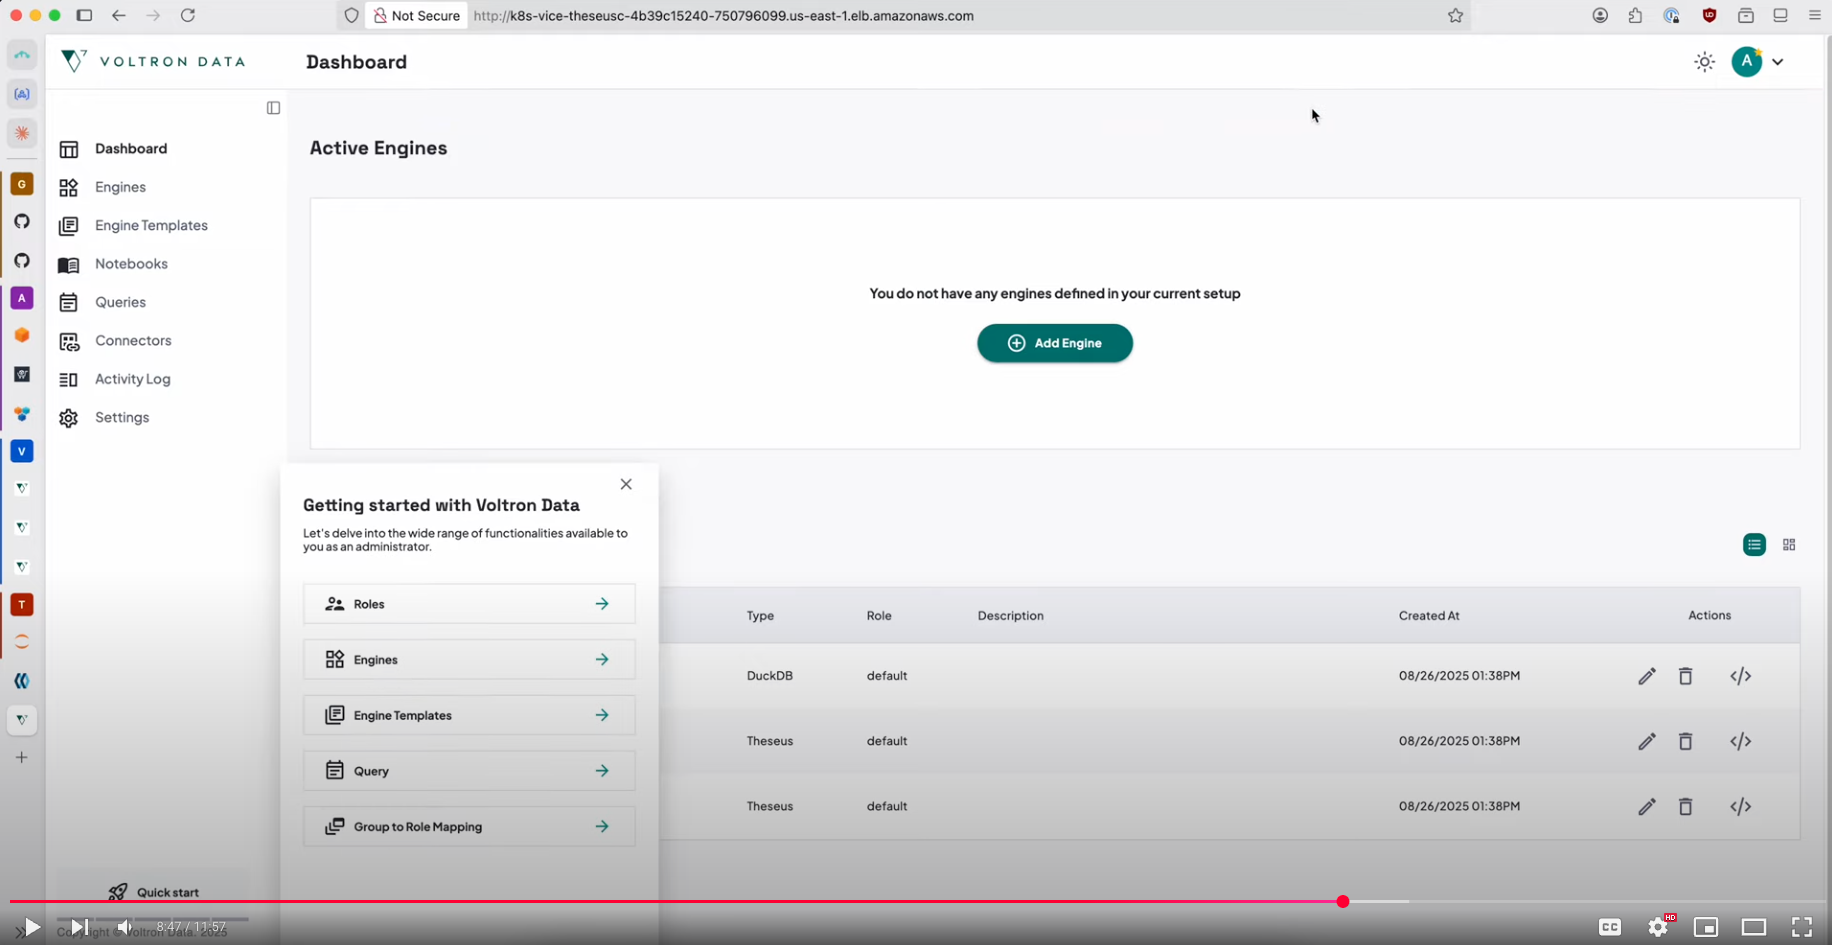This screenshot has width=1832, height=945.
Task: Open video settings gear icon
Action: [1657, 927]
